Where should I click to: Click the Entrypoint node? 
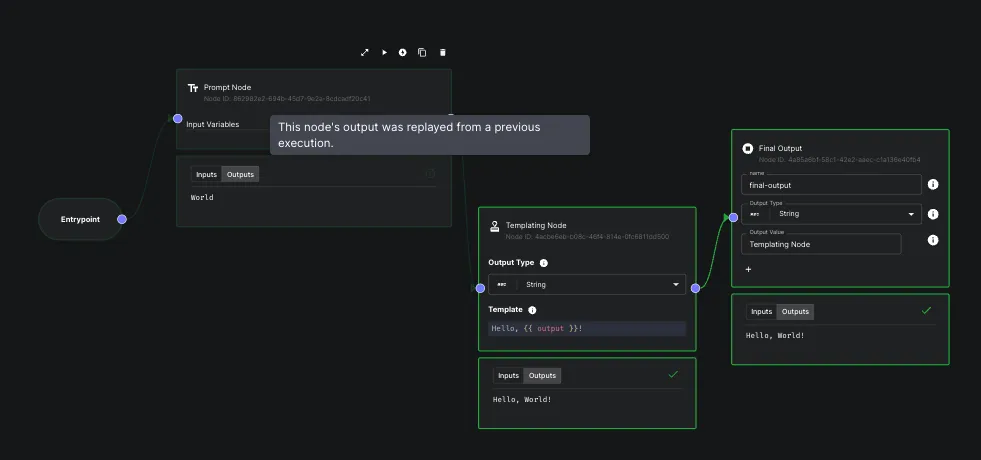click(x=80, y=220)
